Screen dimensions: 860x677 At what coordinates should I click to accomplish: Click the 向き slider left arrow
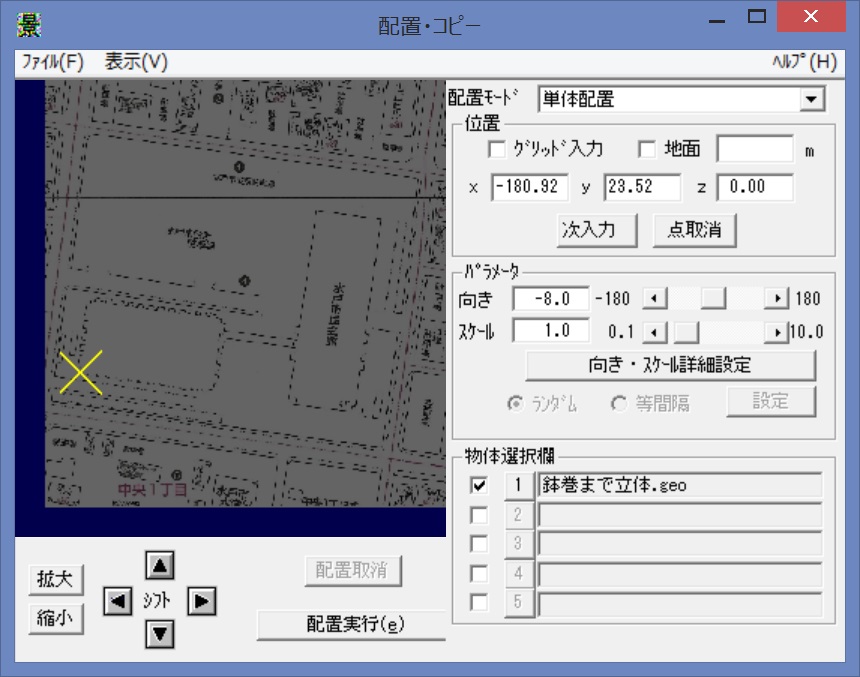tap(652, 299)
